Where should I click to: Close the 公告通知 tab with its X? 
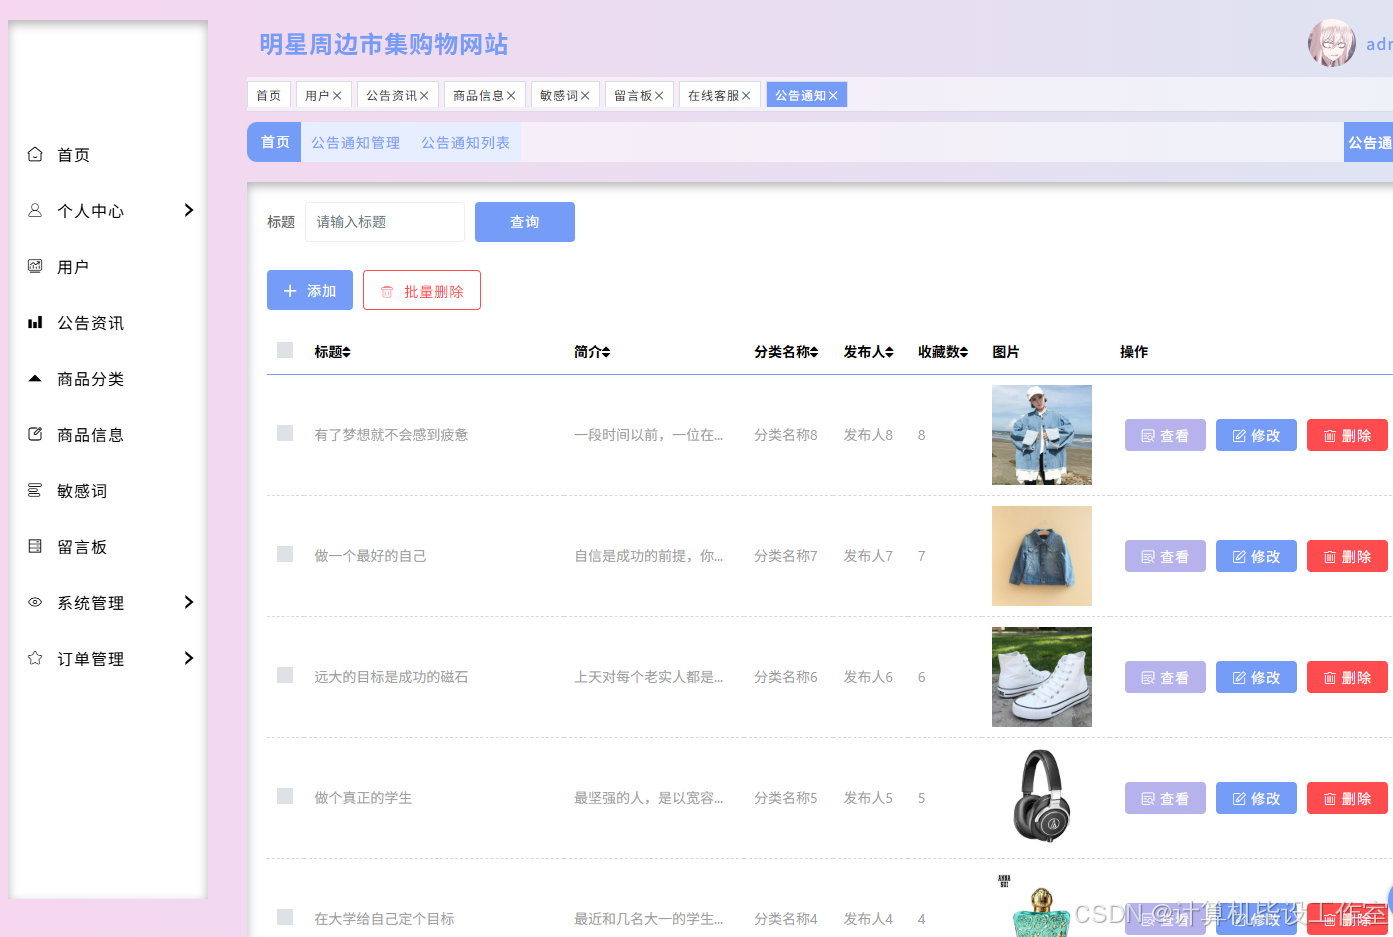[x=833, y=96]
